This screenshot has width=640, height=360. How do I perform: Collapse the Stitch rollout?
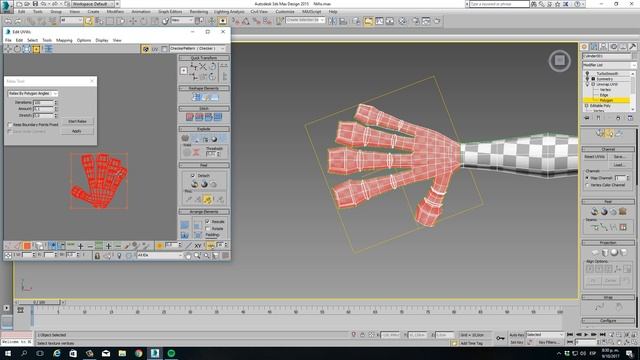pos(204,109)
